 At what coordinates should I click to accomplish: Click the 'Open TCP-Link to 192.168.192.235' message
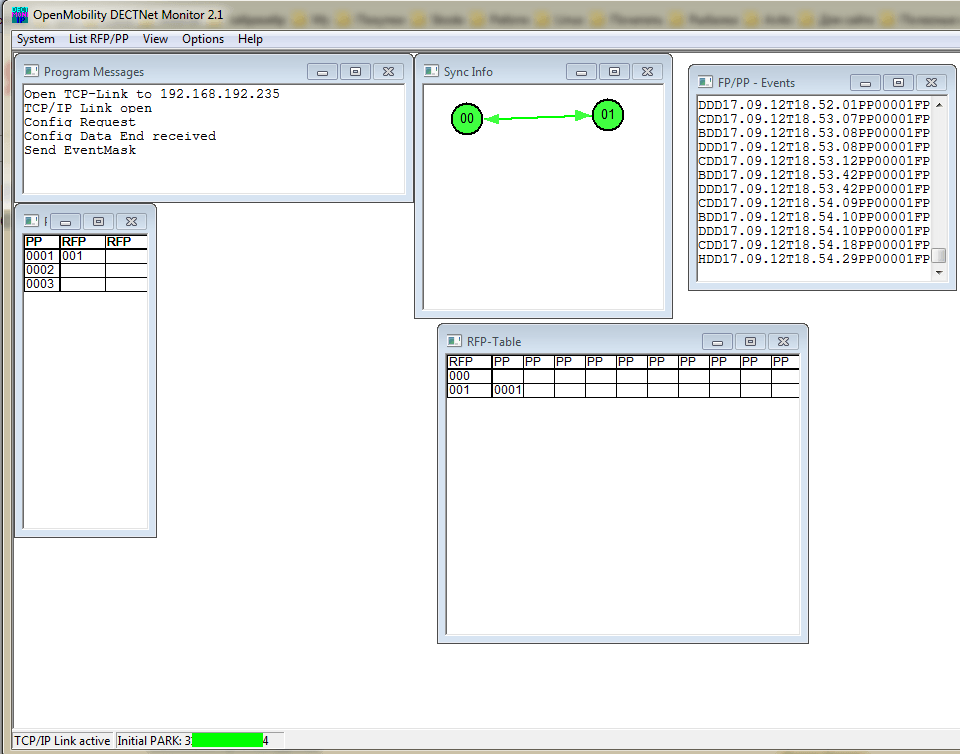pyautogui.click(x=152, y=94)
